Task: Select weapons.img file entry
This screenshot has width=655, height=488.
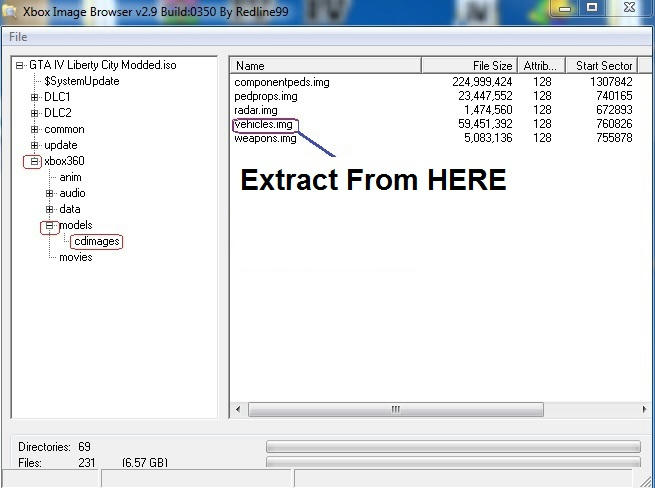Action: [265, 138]
